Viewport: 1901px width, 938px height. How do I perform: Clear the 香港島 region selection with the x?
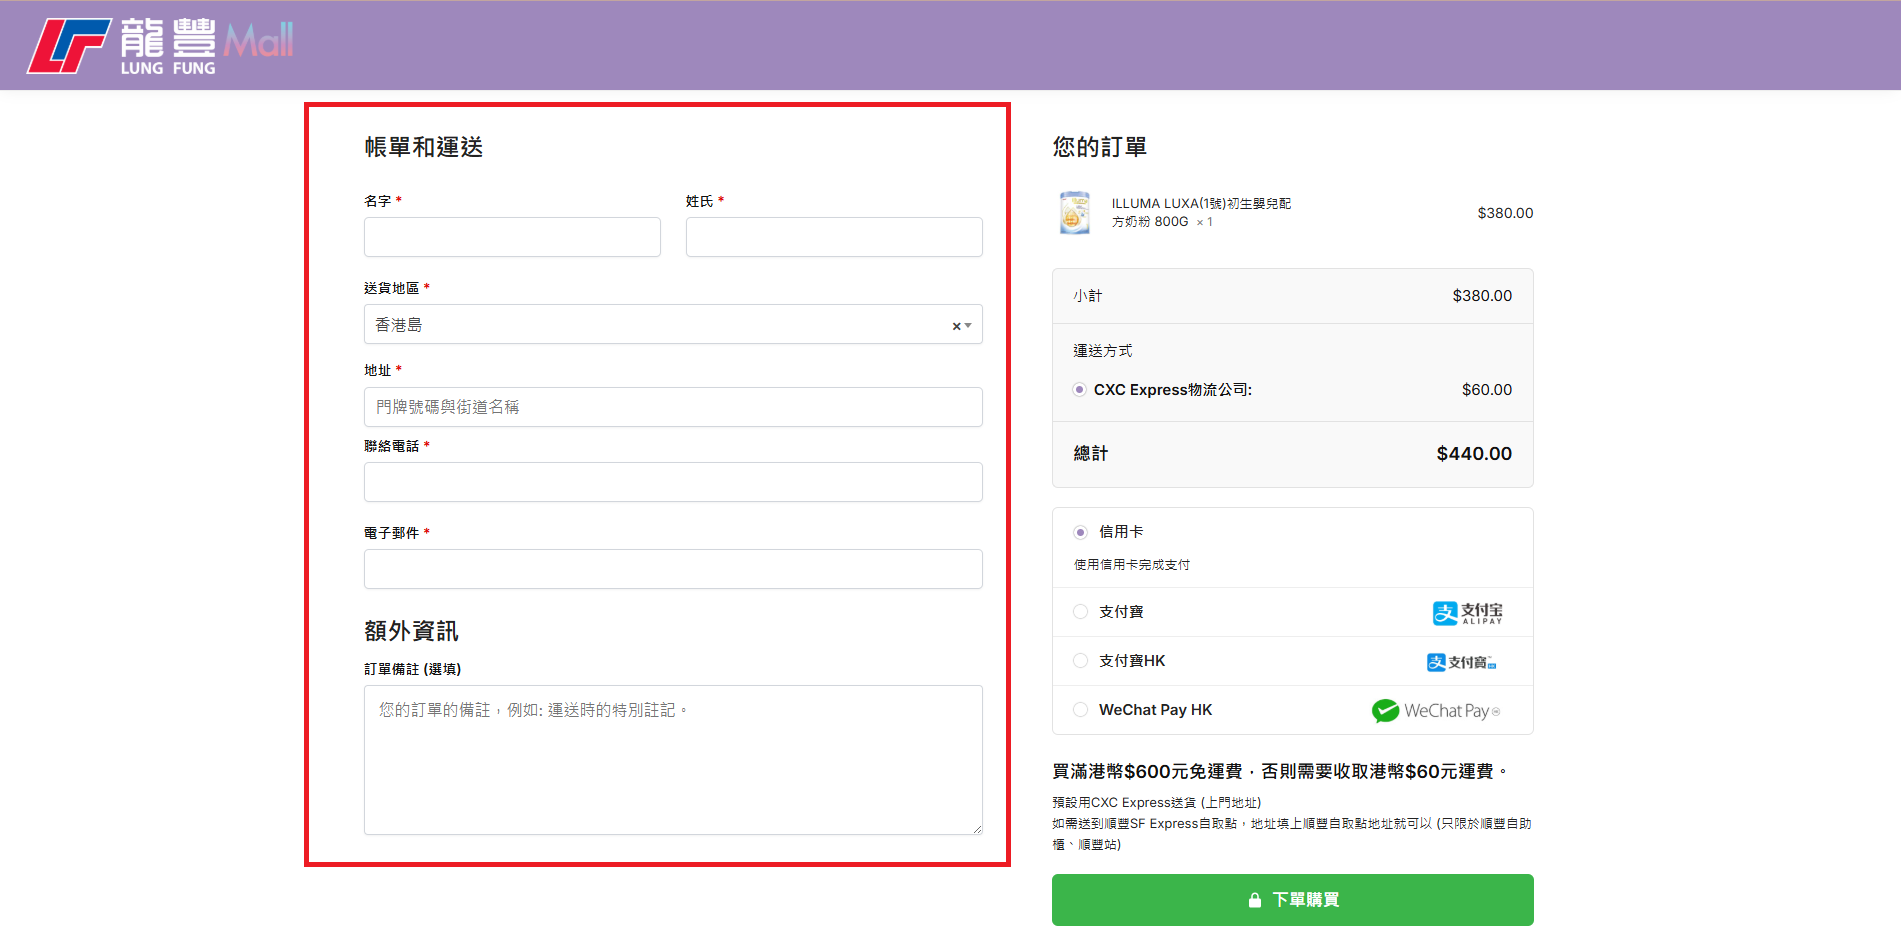[x=956, y=326]
